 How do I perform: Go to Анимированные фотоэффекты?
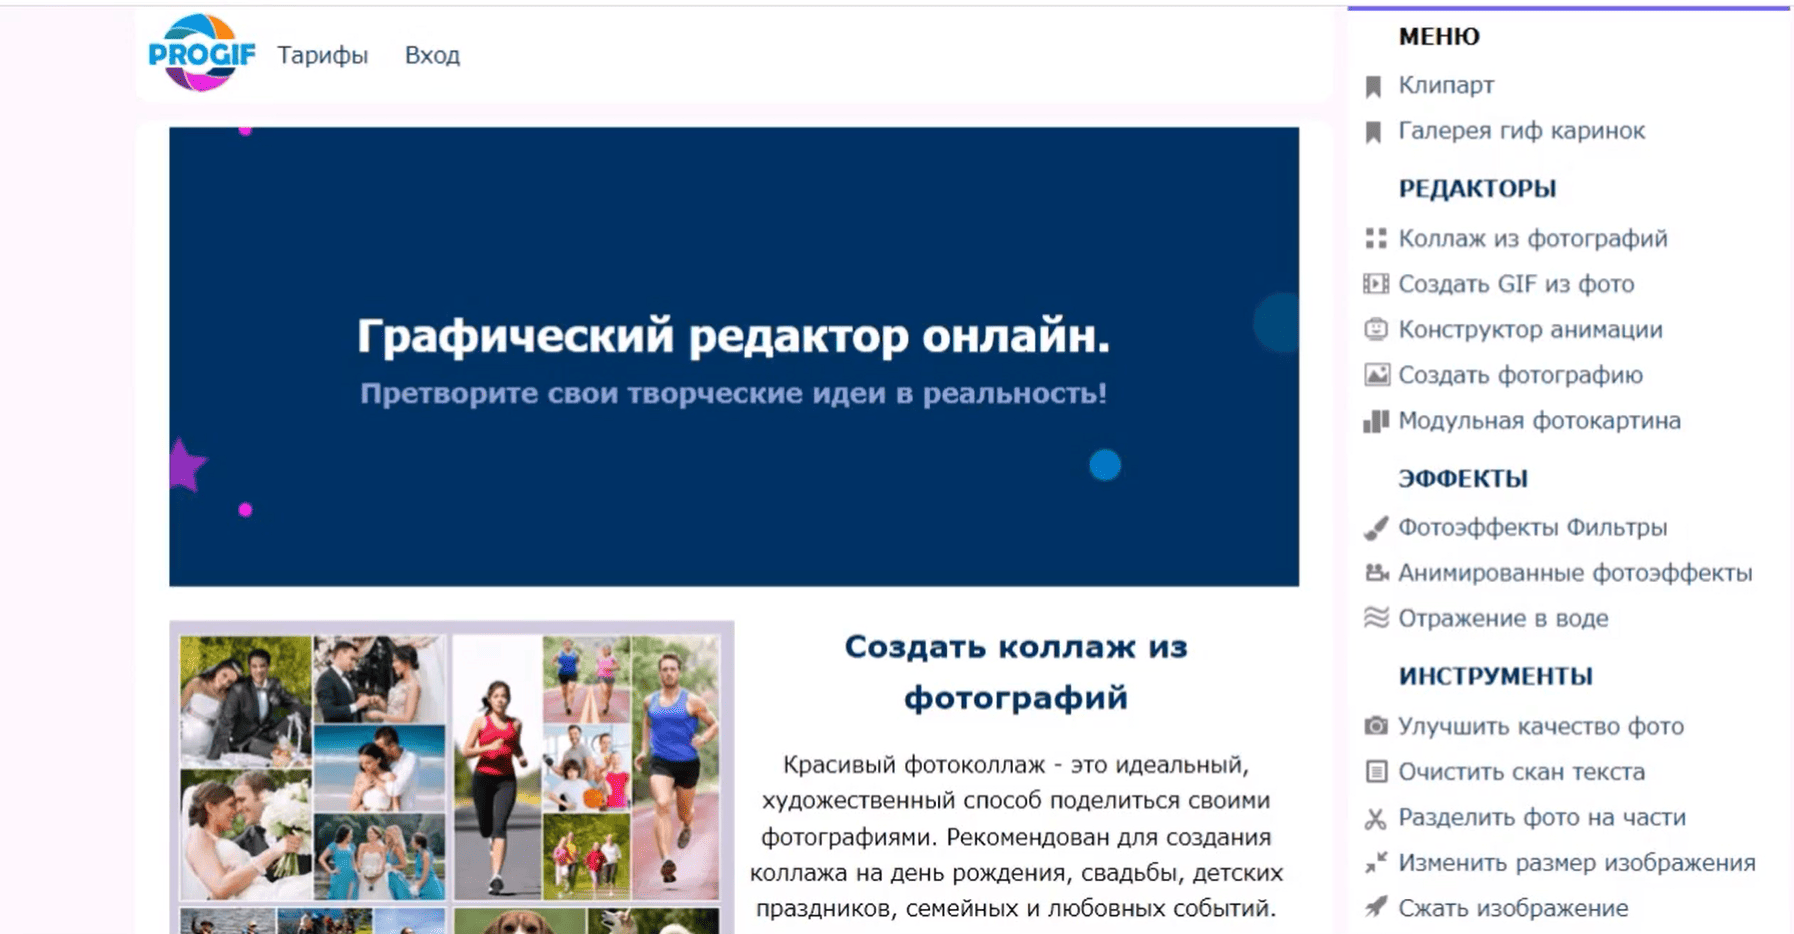coord(1574,573)
